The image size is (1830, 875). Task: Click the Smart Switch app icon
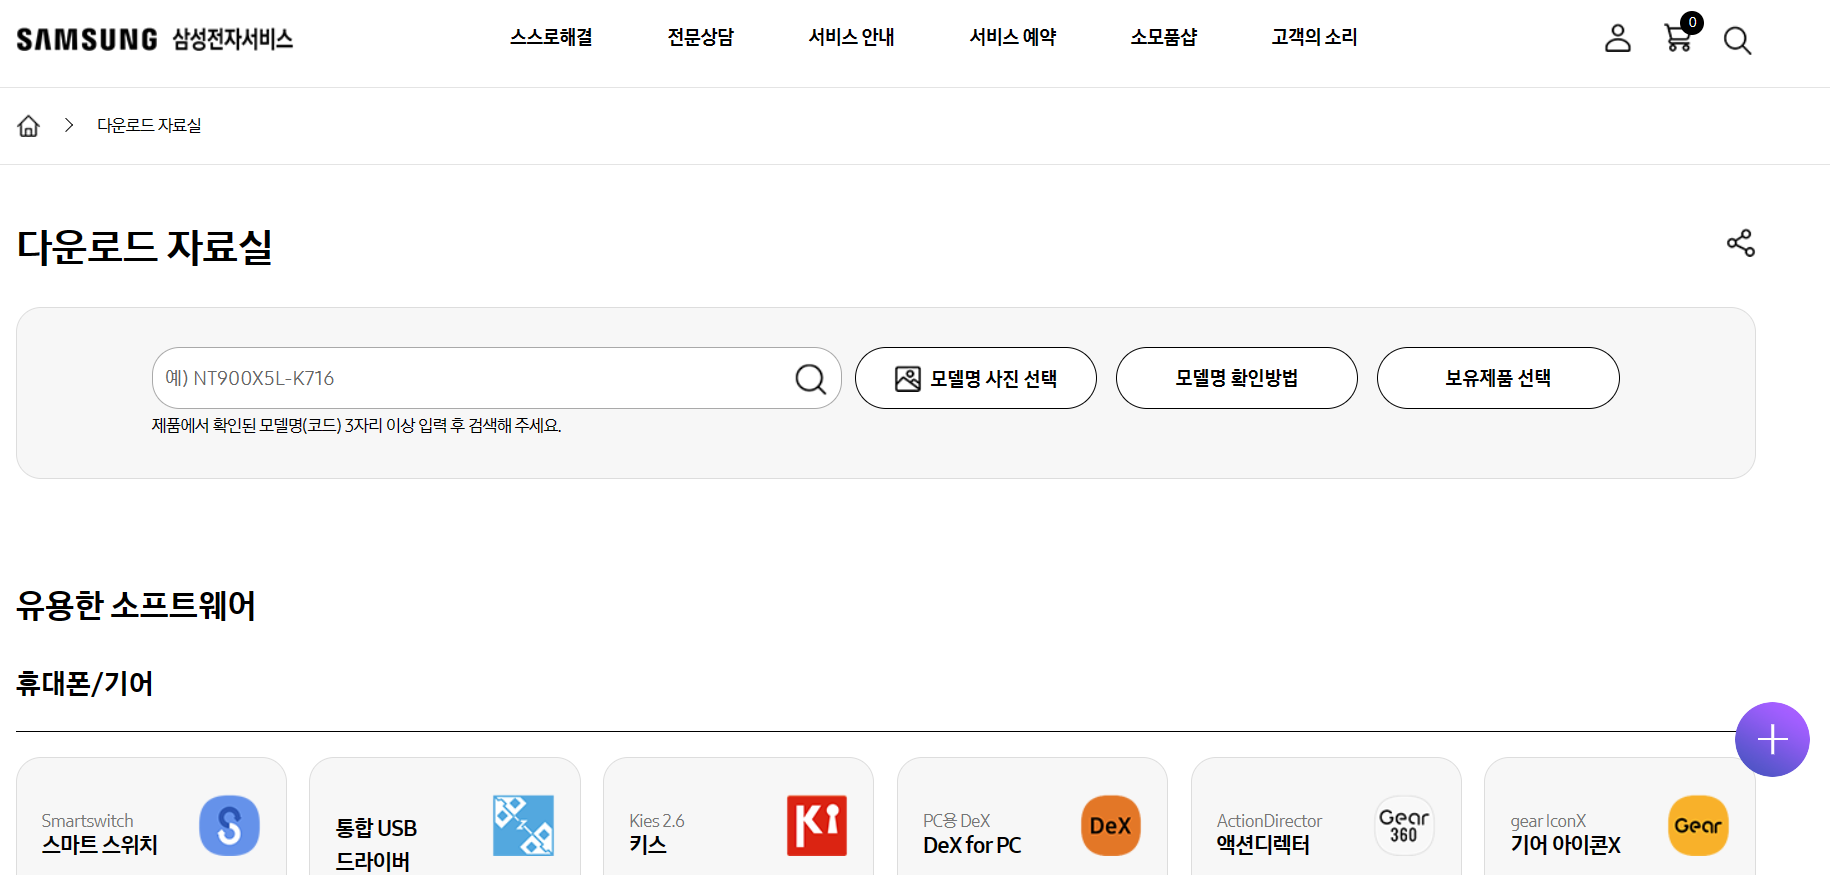[x=229, y=826]
